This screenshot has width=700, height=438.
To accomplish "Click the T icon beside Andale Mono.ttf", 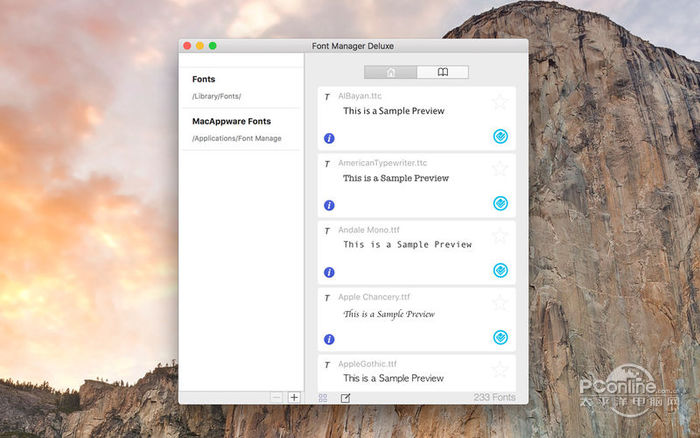I will 327,231.
